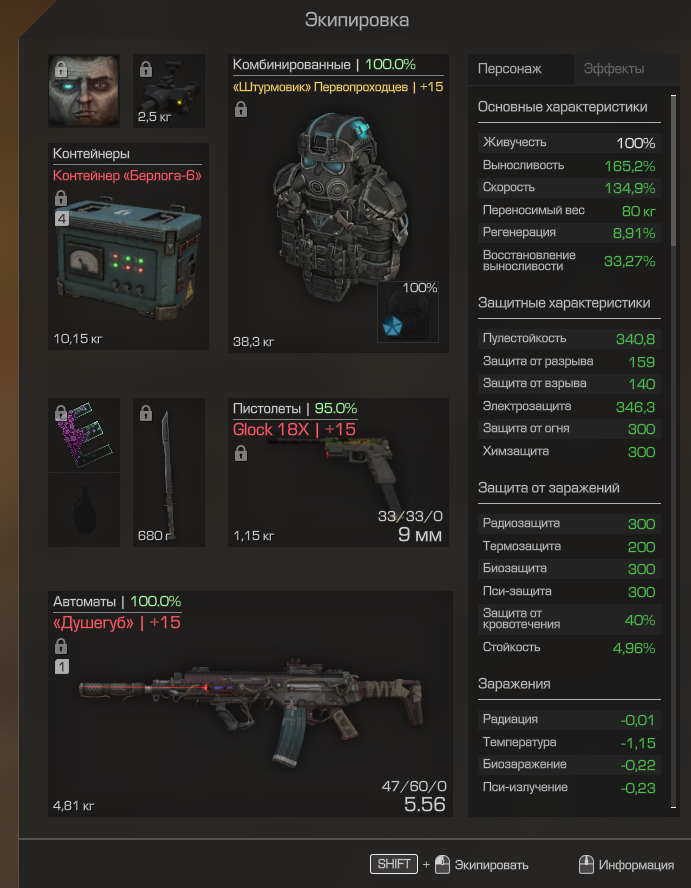691x888 pixels.
Task: Click the lock icon on armor slot
Action: coord(241,109)
